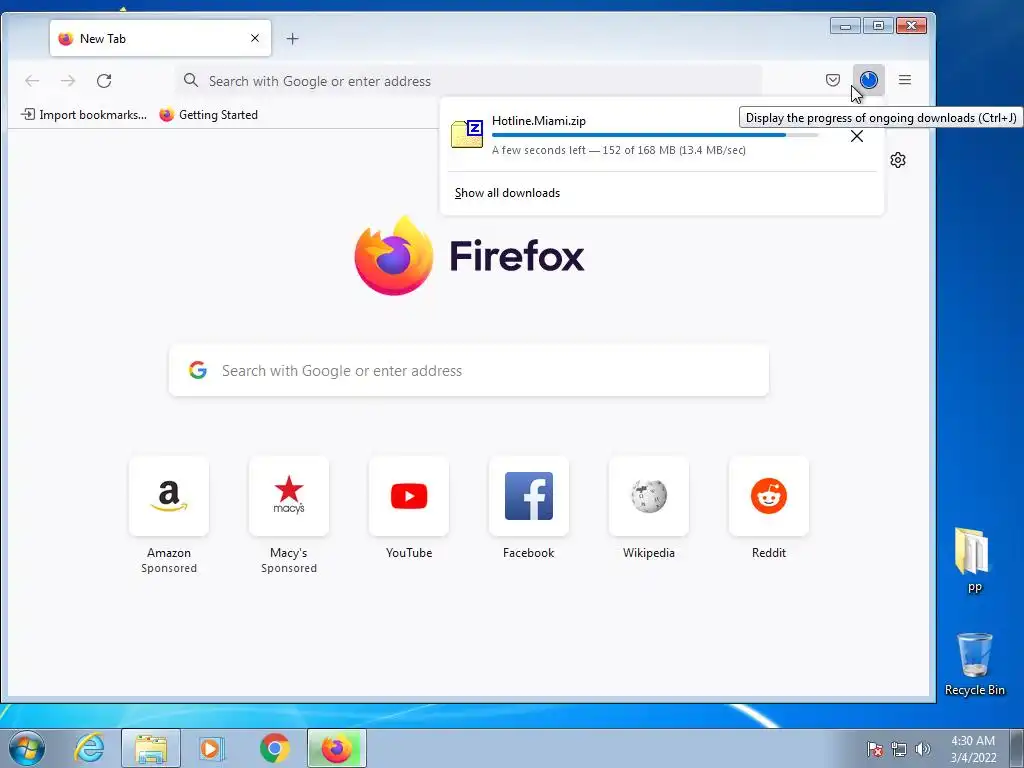The image size is (1024, 768).
Task: Launch Internet Explorer from taskbar
Action: tap(89, 748)
